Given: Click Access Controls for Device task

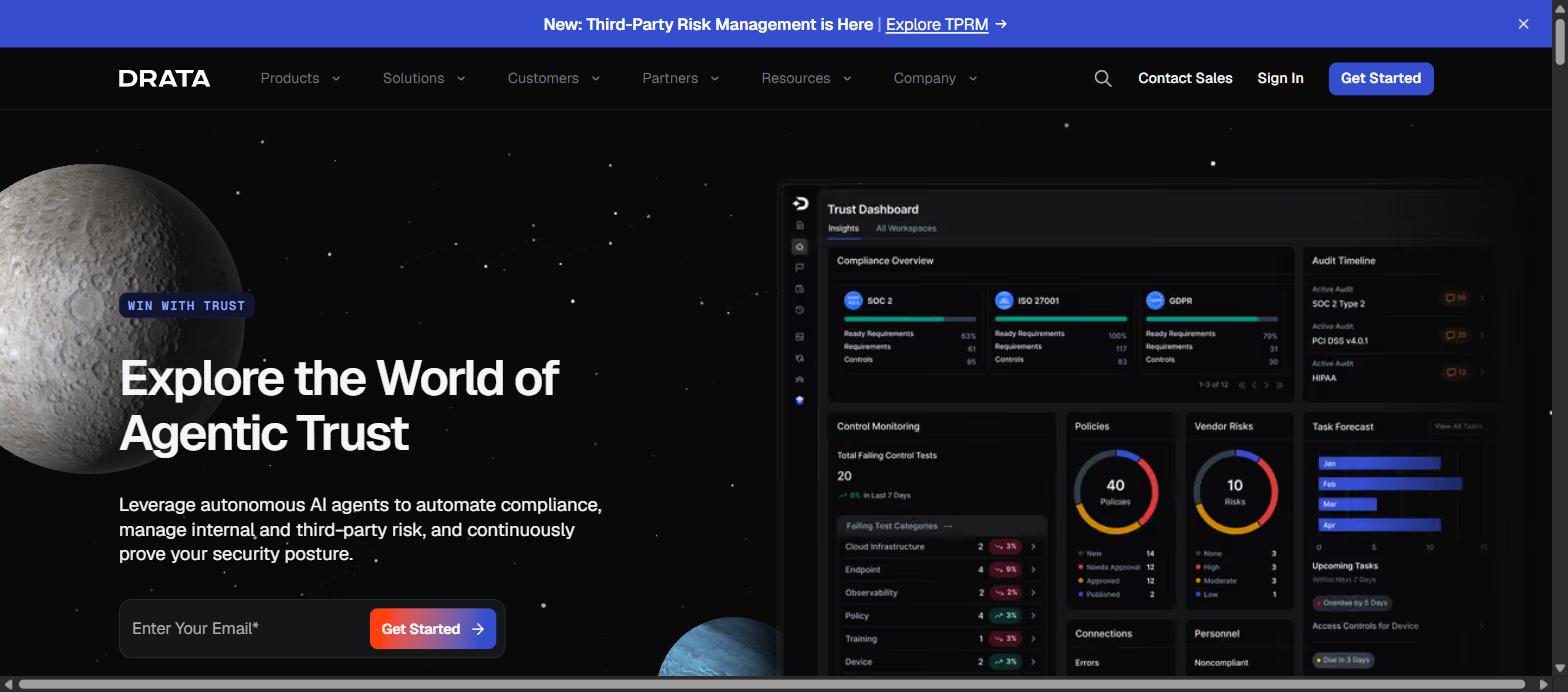Looking at the screenshot, I should [1365, 626].
